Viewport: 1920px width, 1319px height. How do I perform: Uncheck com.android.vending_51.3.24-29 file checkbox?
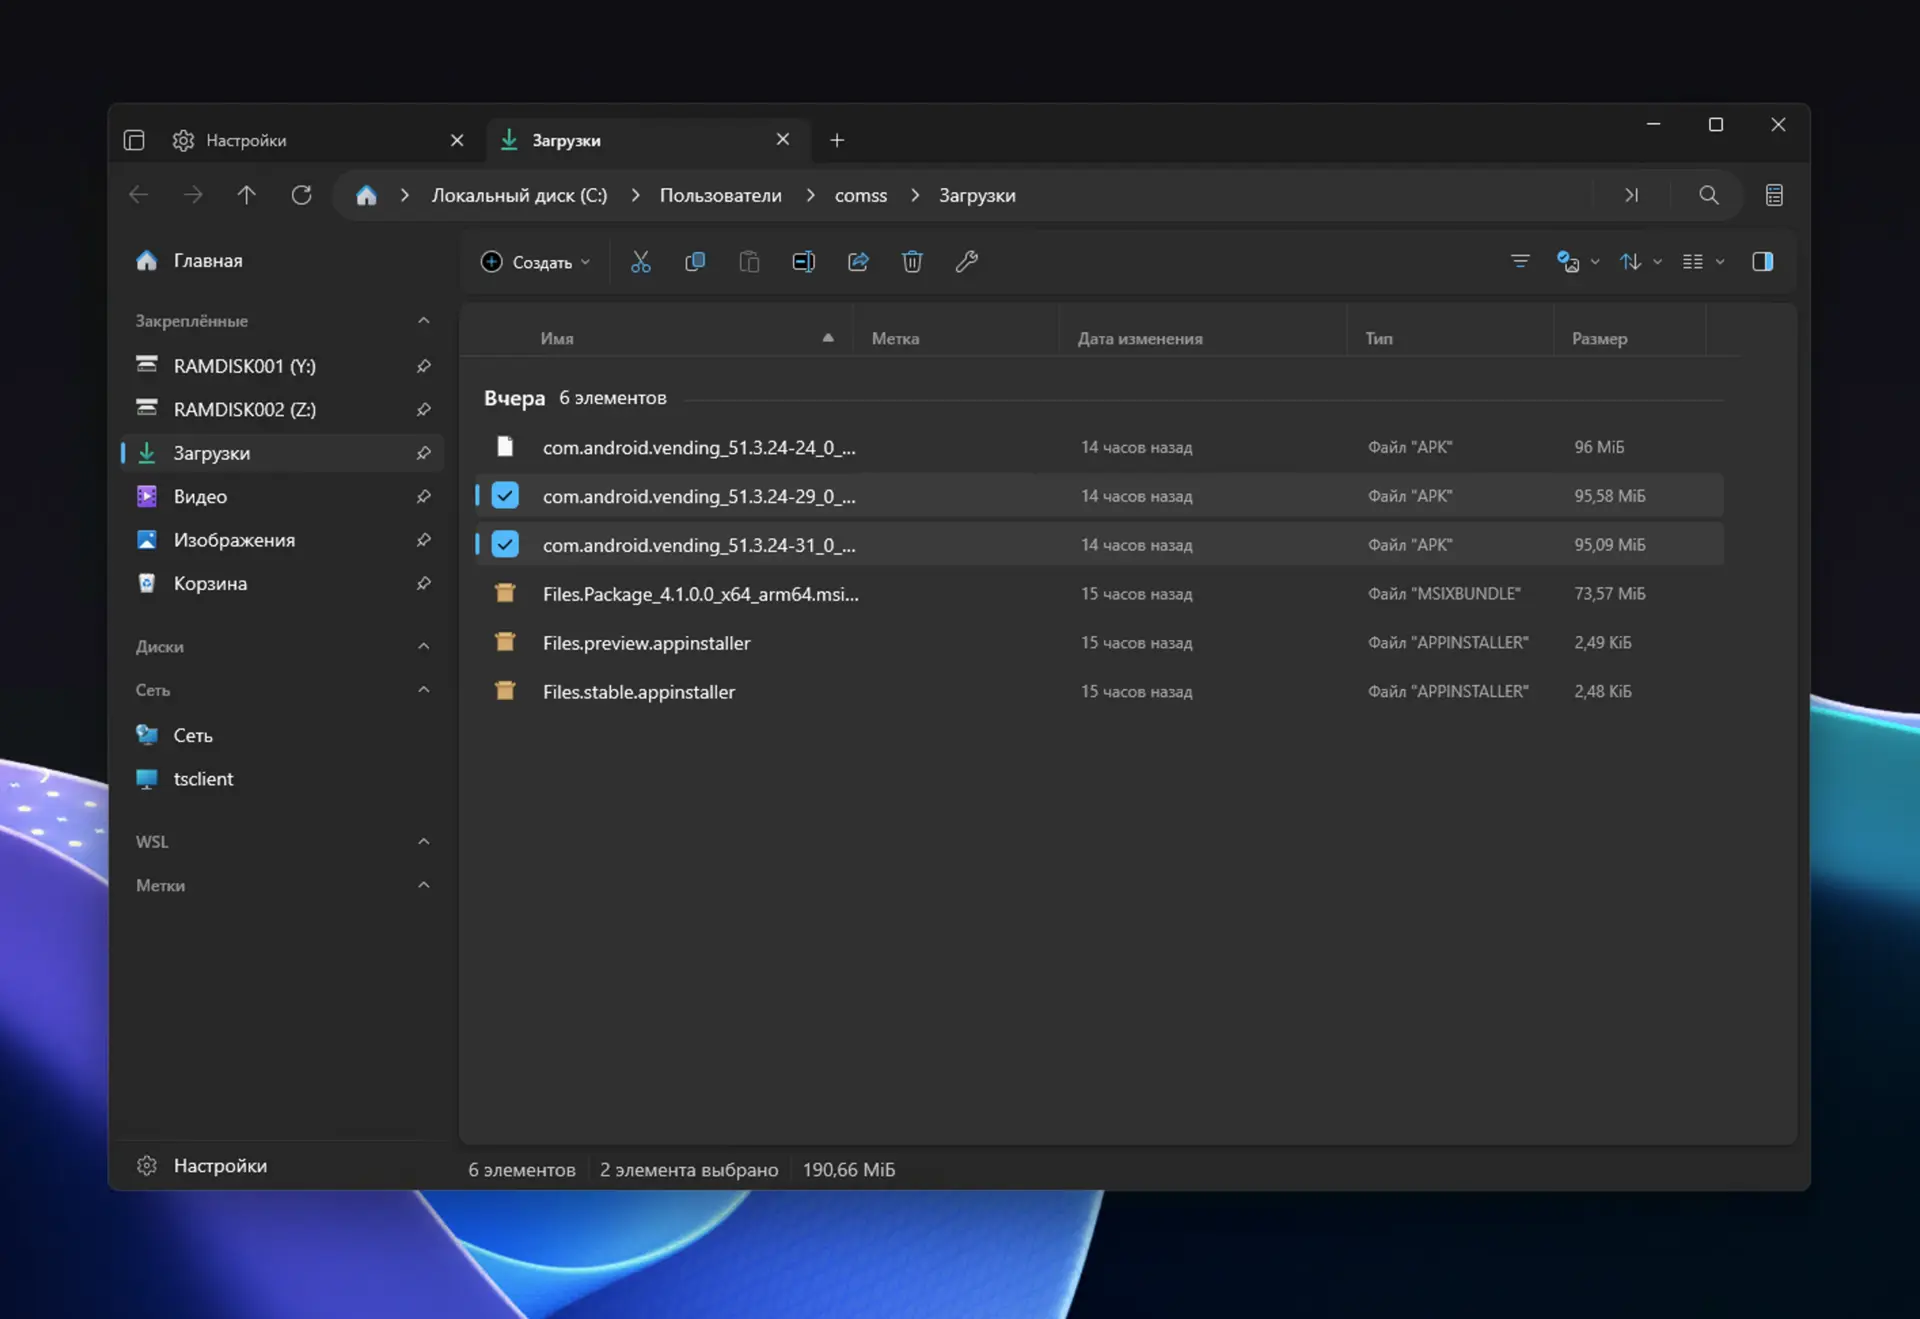click(505, 496)
